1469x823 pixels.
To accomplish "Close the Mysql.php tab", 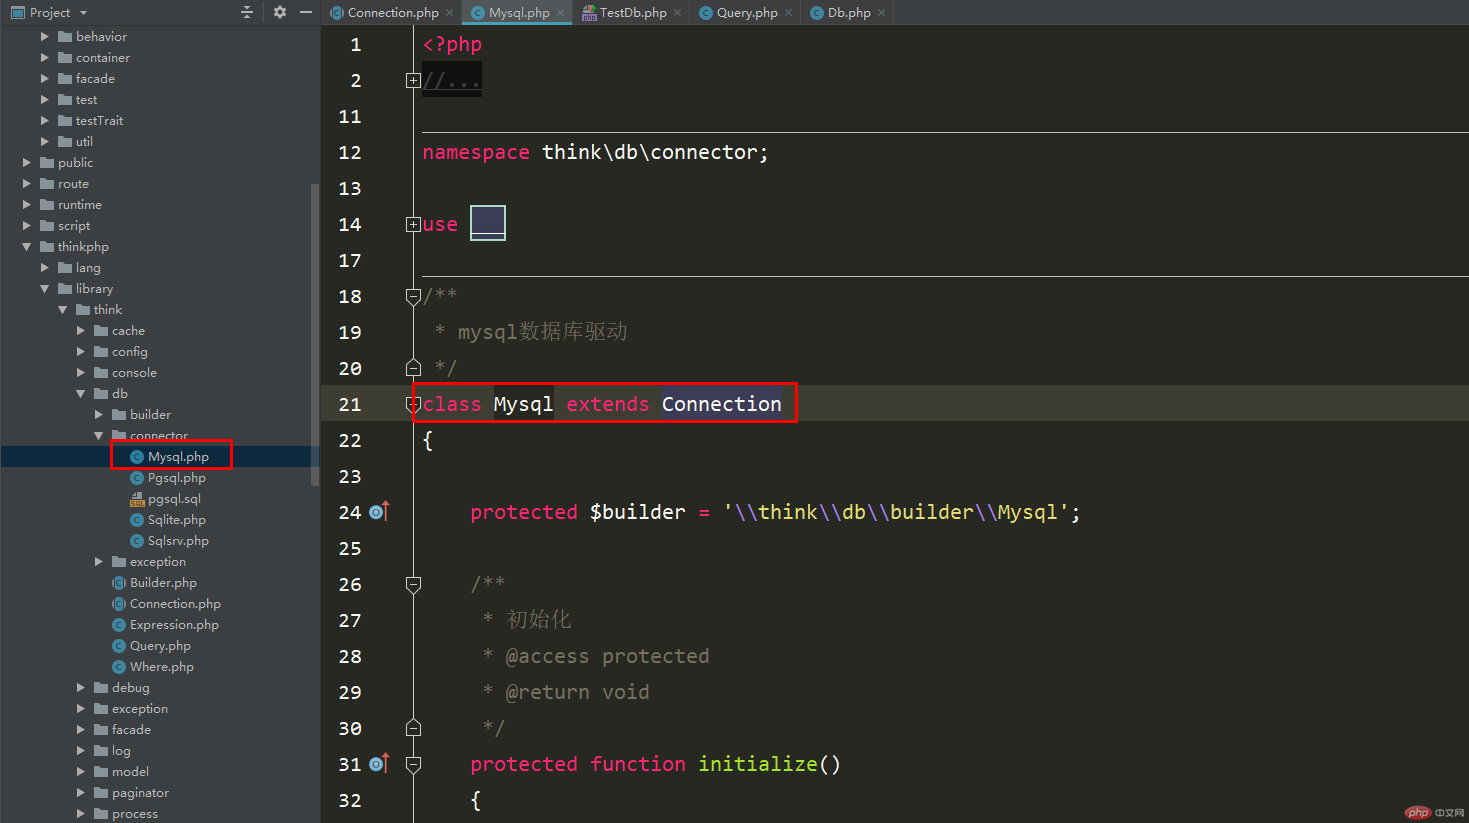I will [560, 13].
